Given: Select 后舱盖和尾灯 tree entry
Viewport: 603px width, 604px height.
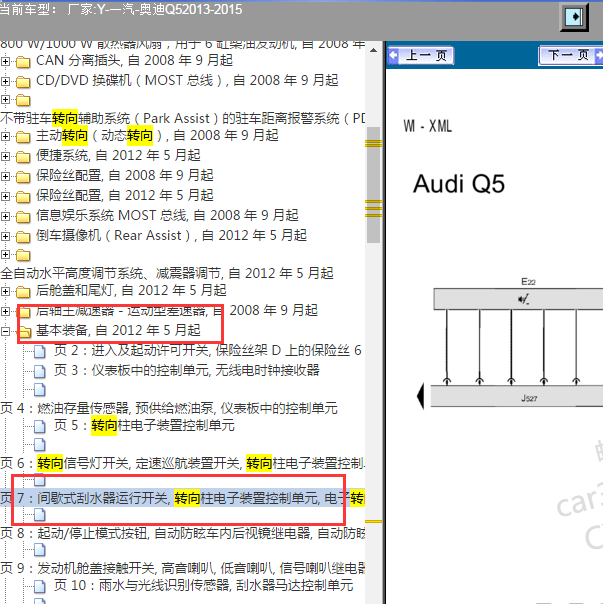Looking at the screenshot, I should tap(131, 290).
